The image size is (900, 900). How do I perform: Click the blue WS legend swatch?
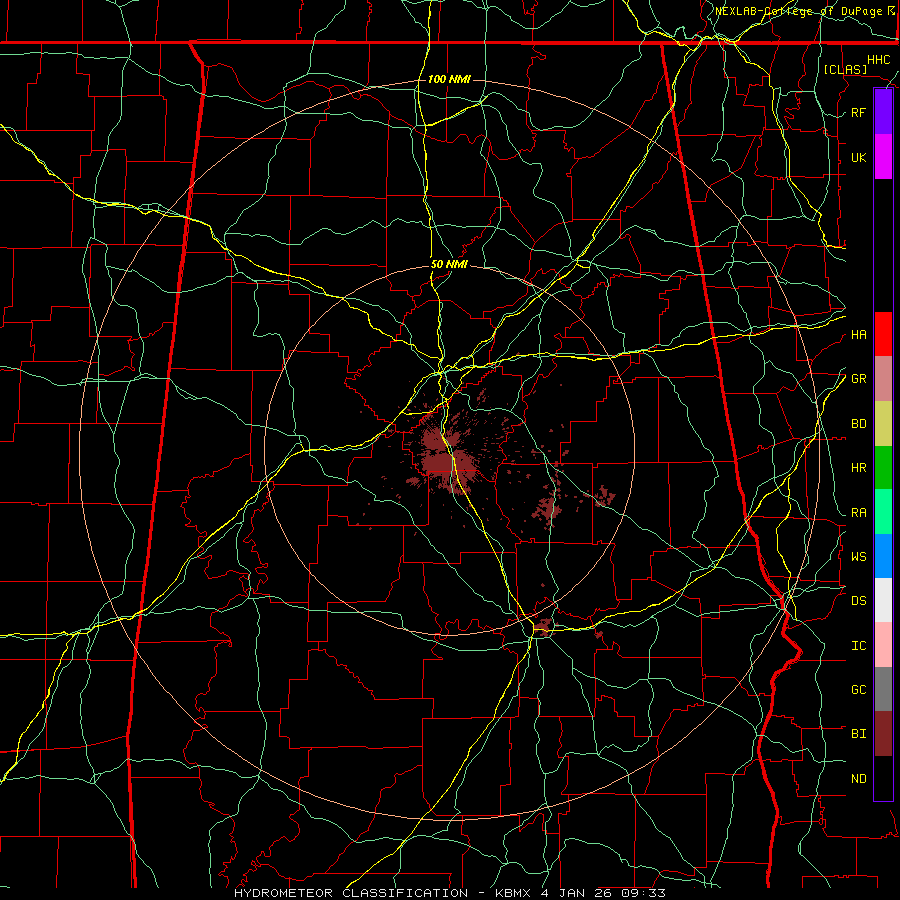pyautogui.click(x=883, y=556)
